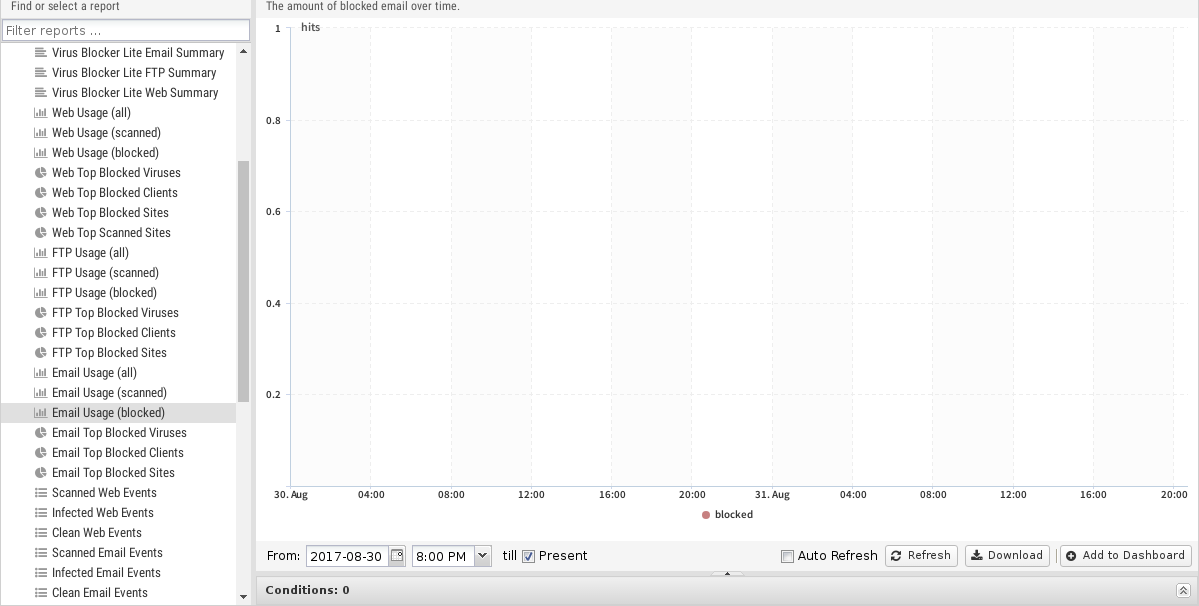Click the chart icon beside FTP Usage (all)
1199x606 pixels.
coord(41,252)
